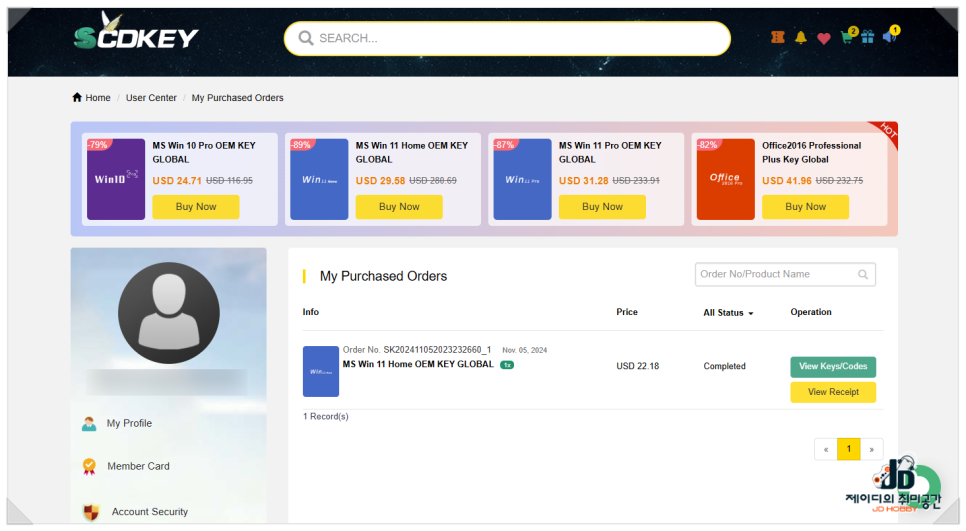Focus Order No/Product Name search field

(785, 274)
